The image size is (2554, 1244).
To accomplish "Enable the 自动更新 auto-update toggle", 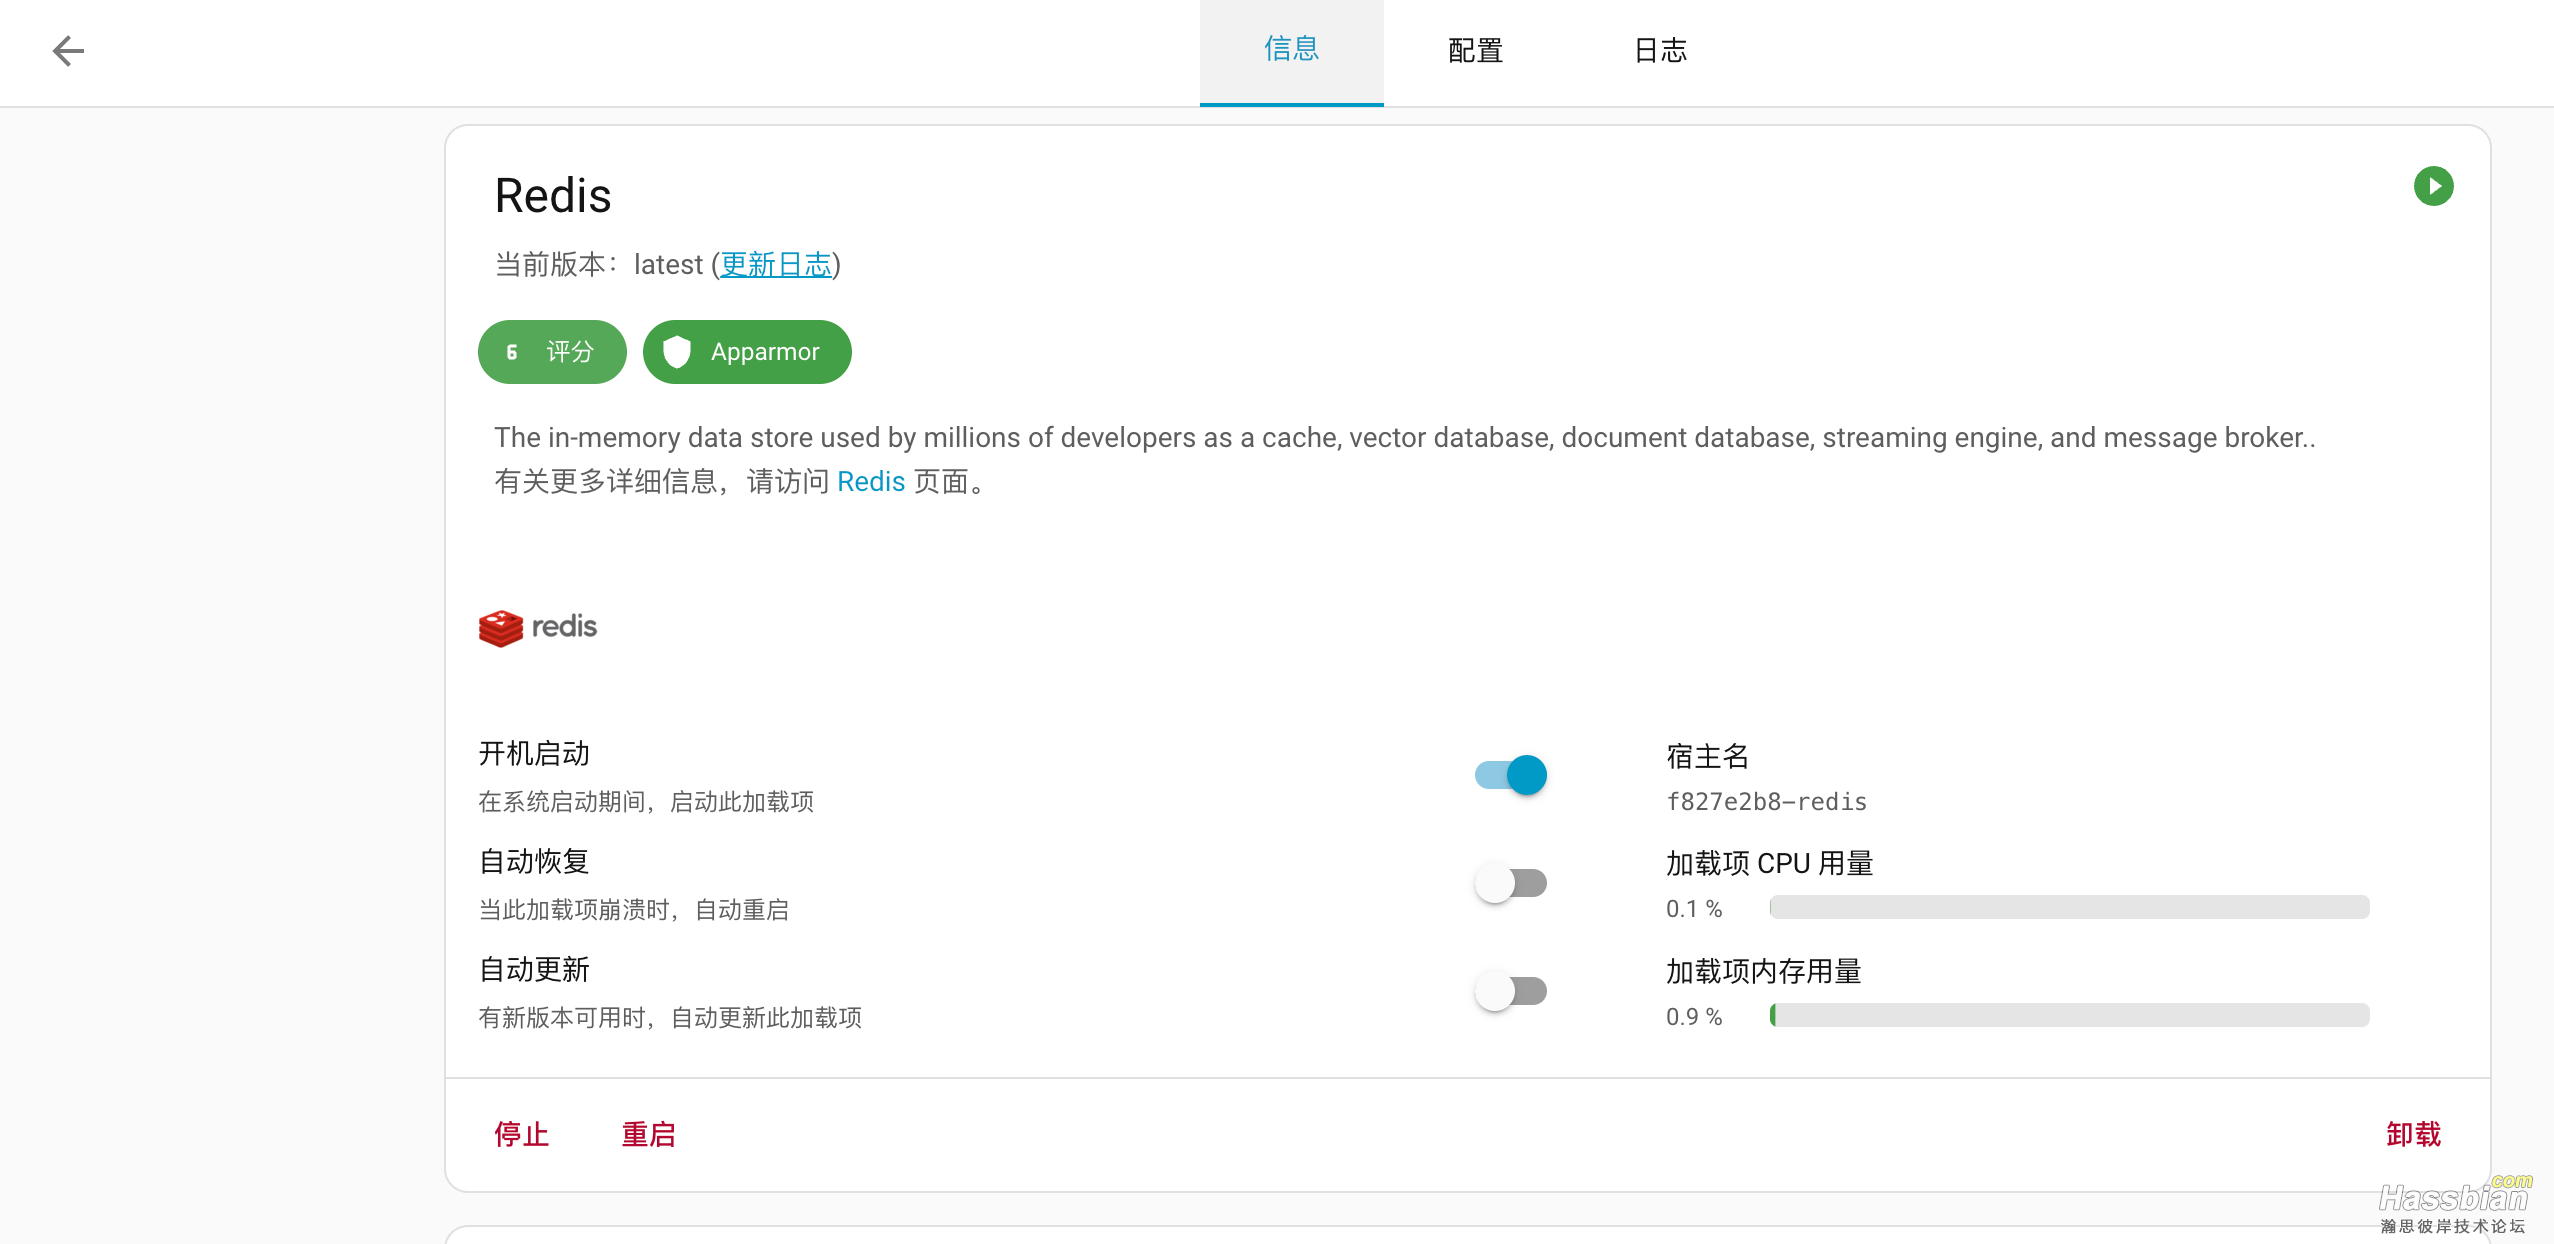I will pos(1511,991).
